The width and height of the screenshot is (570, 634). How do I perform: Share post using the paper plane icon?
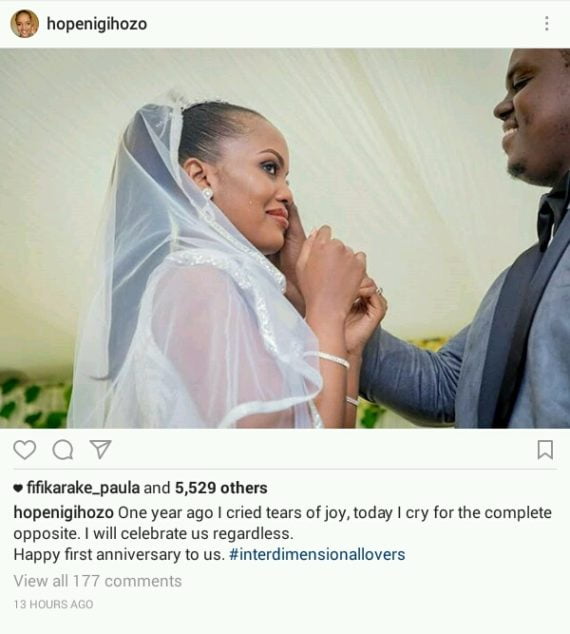[100, 449]
